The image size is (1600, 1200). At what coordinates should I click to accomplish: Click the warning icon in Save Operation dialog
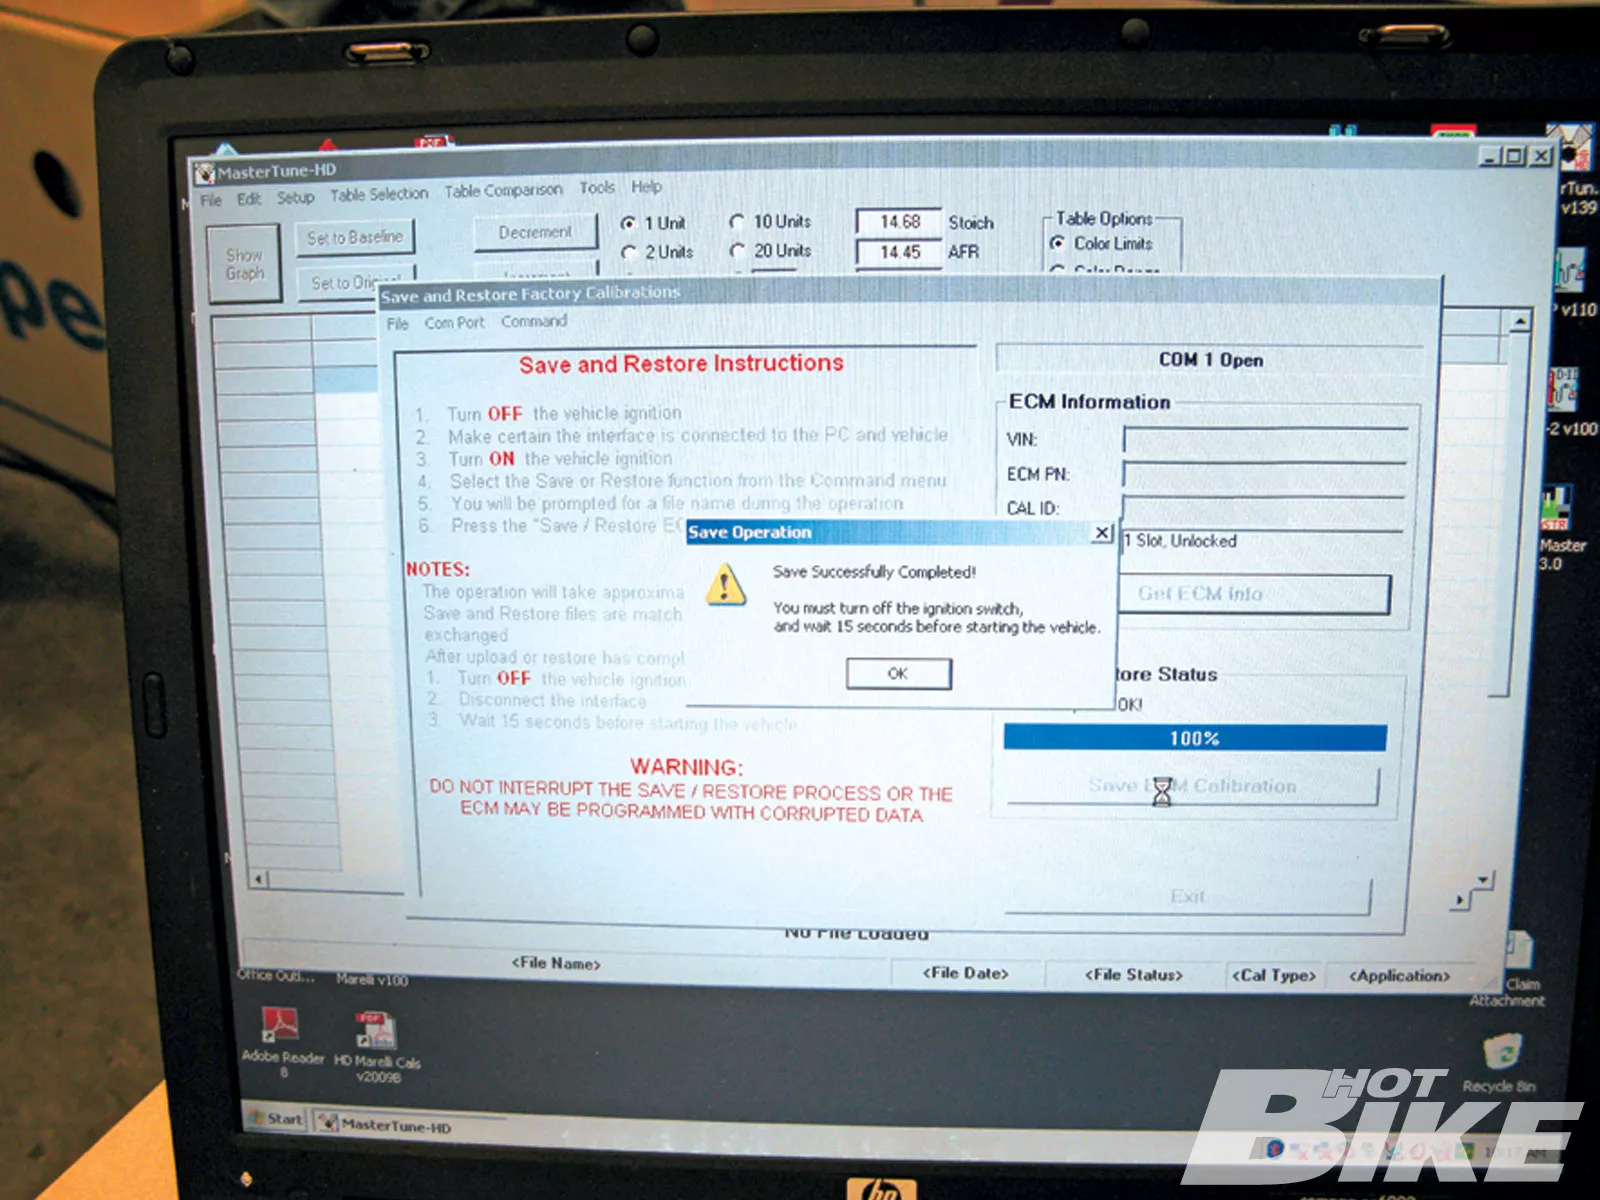pyautogui.click(x=725, y=584)
